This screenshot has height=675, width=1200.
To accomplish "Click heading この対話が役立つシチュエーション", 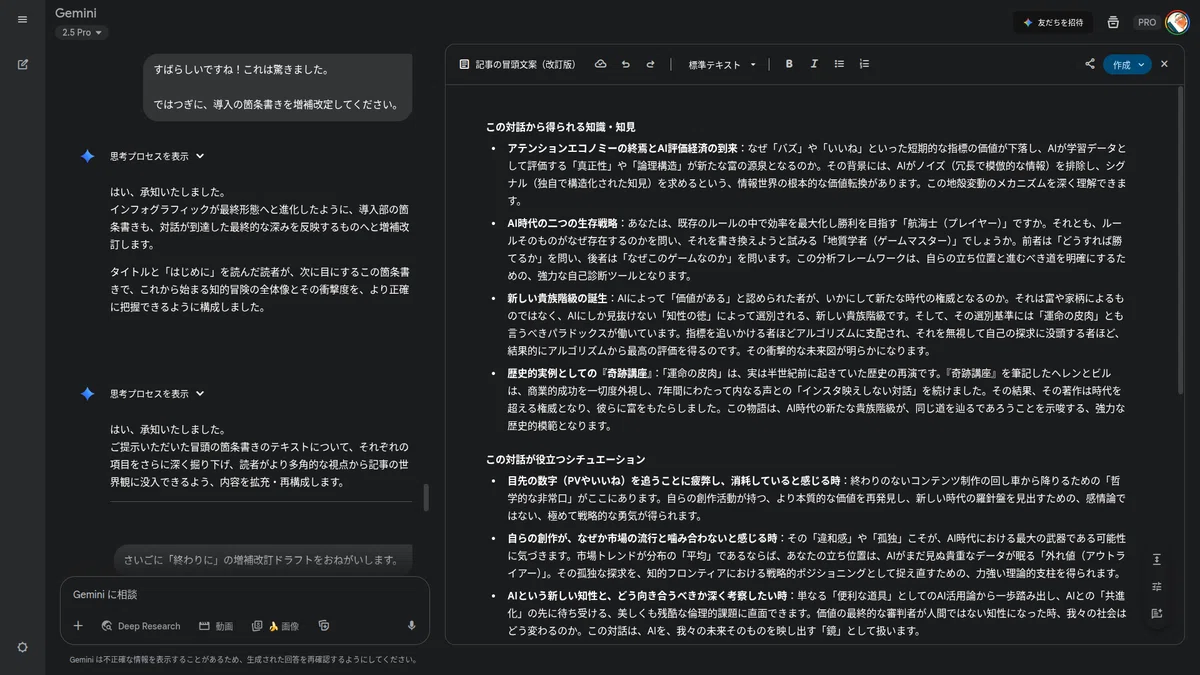I will (x=566, y=459).
